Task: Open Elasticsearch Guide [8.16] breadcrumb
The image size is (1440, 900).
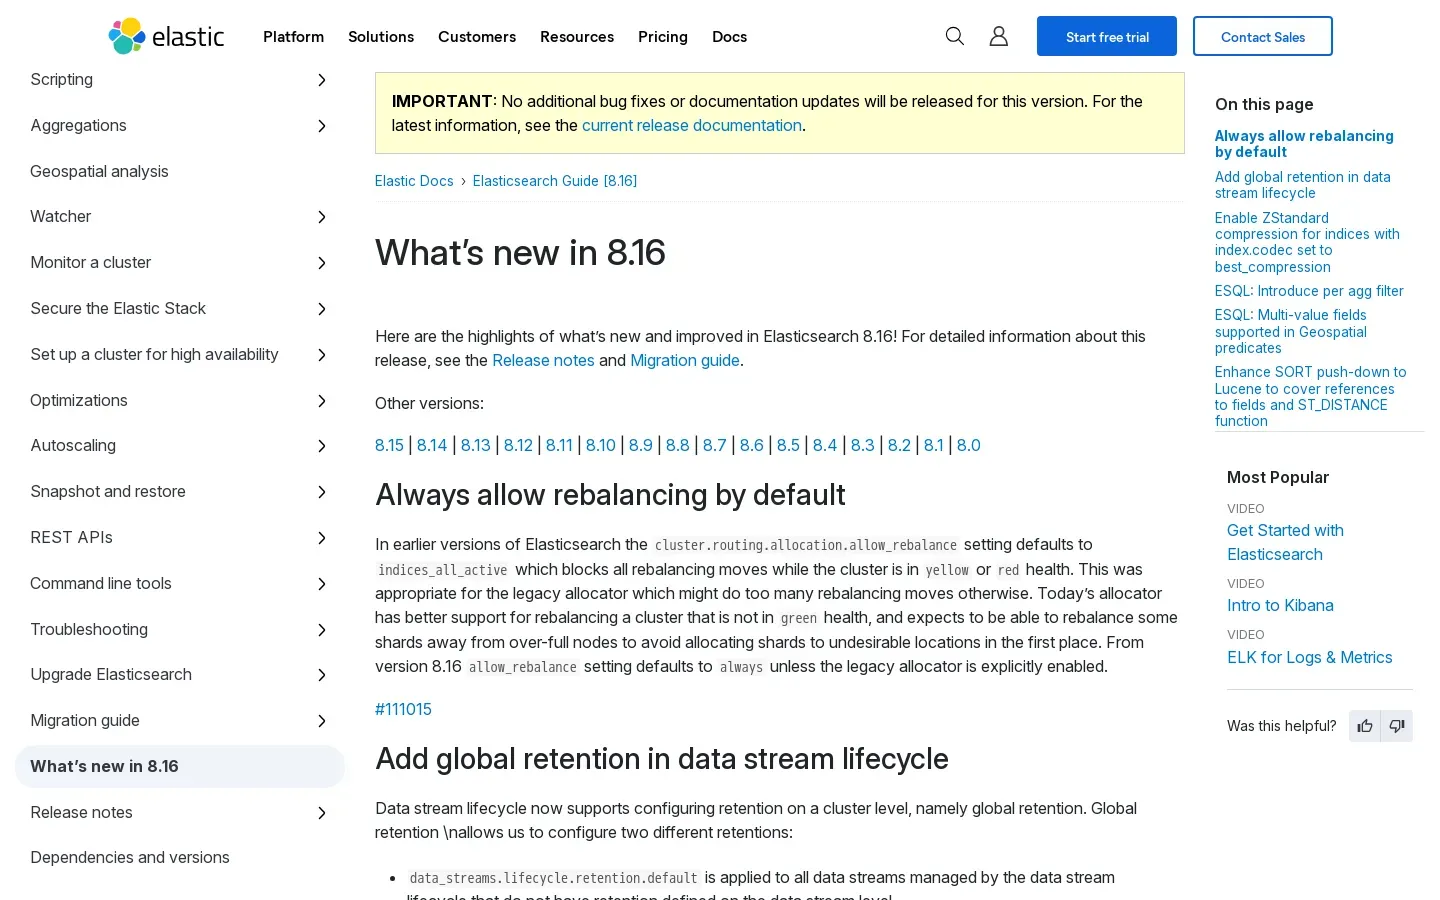Action: (555, 181)
